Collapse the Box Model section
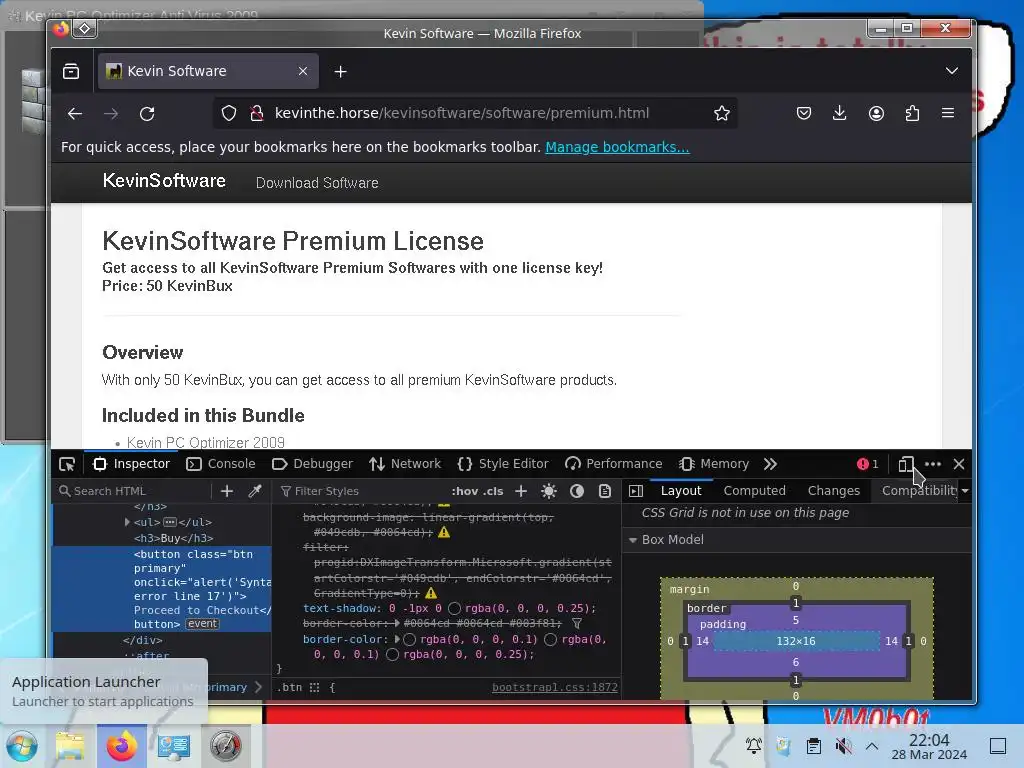 (x=632, y=540)
